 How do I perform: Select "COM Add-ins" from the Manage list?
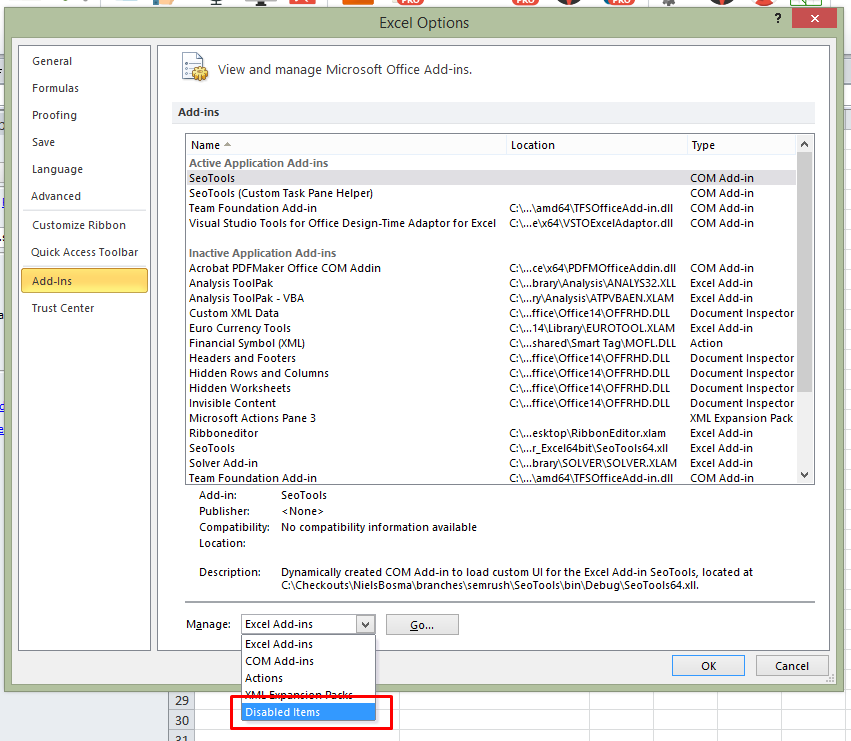click(x=280, y=661)
